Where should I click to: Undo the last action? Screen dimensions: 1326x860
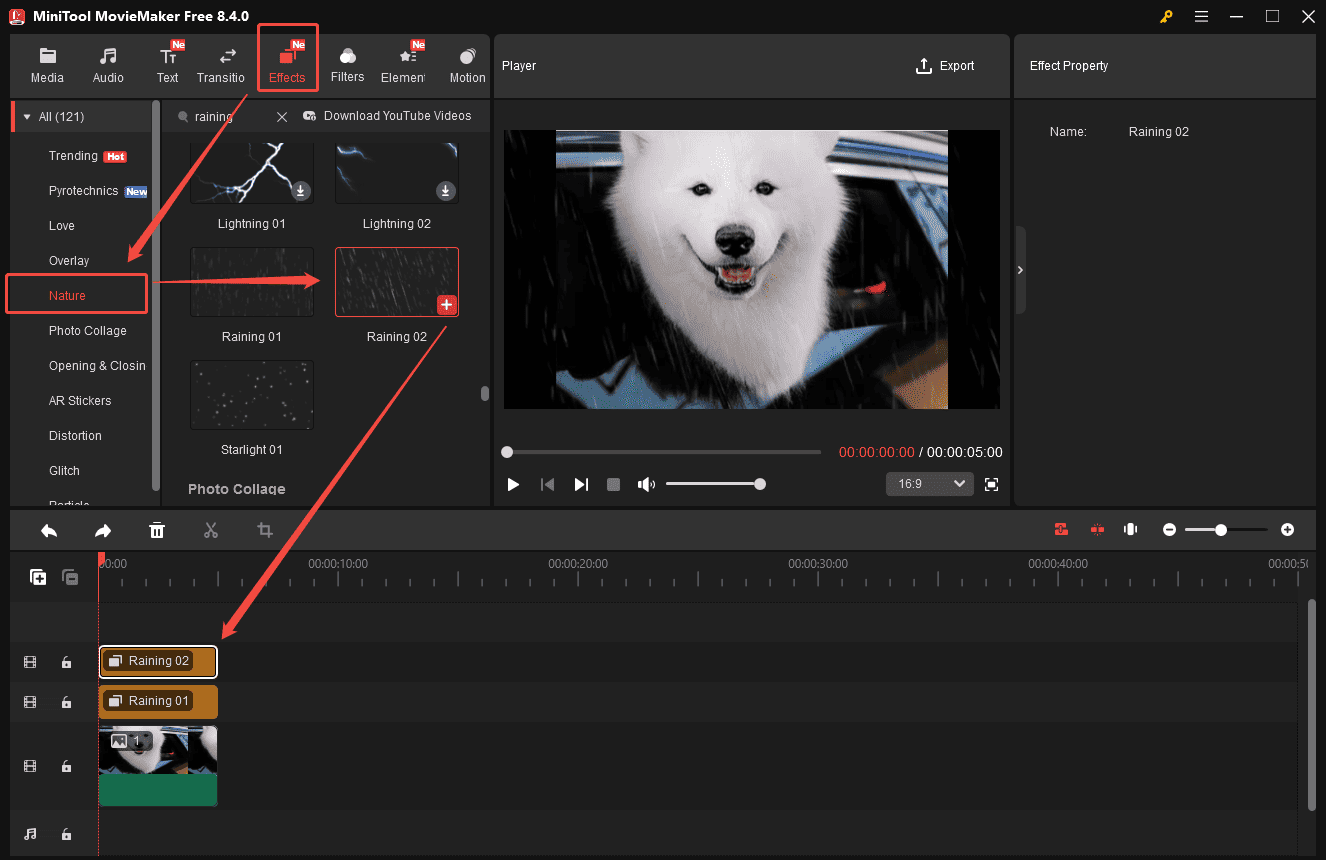[48, 530]
